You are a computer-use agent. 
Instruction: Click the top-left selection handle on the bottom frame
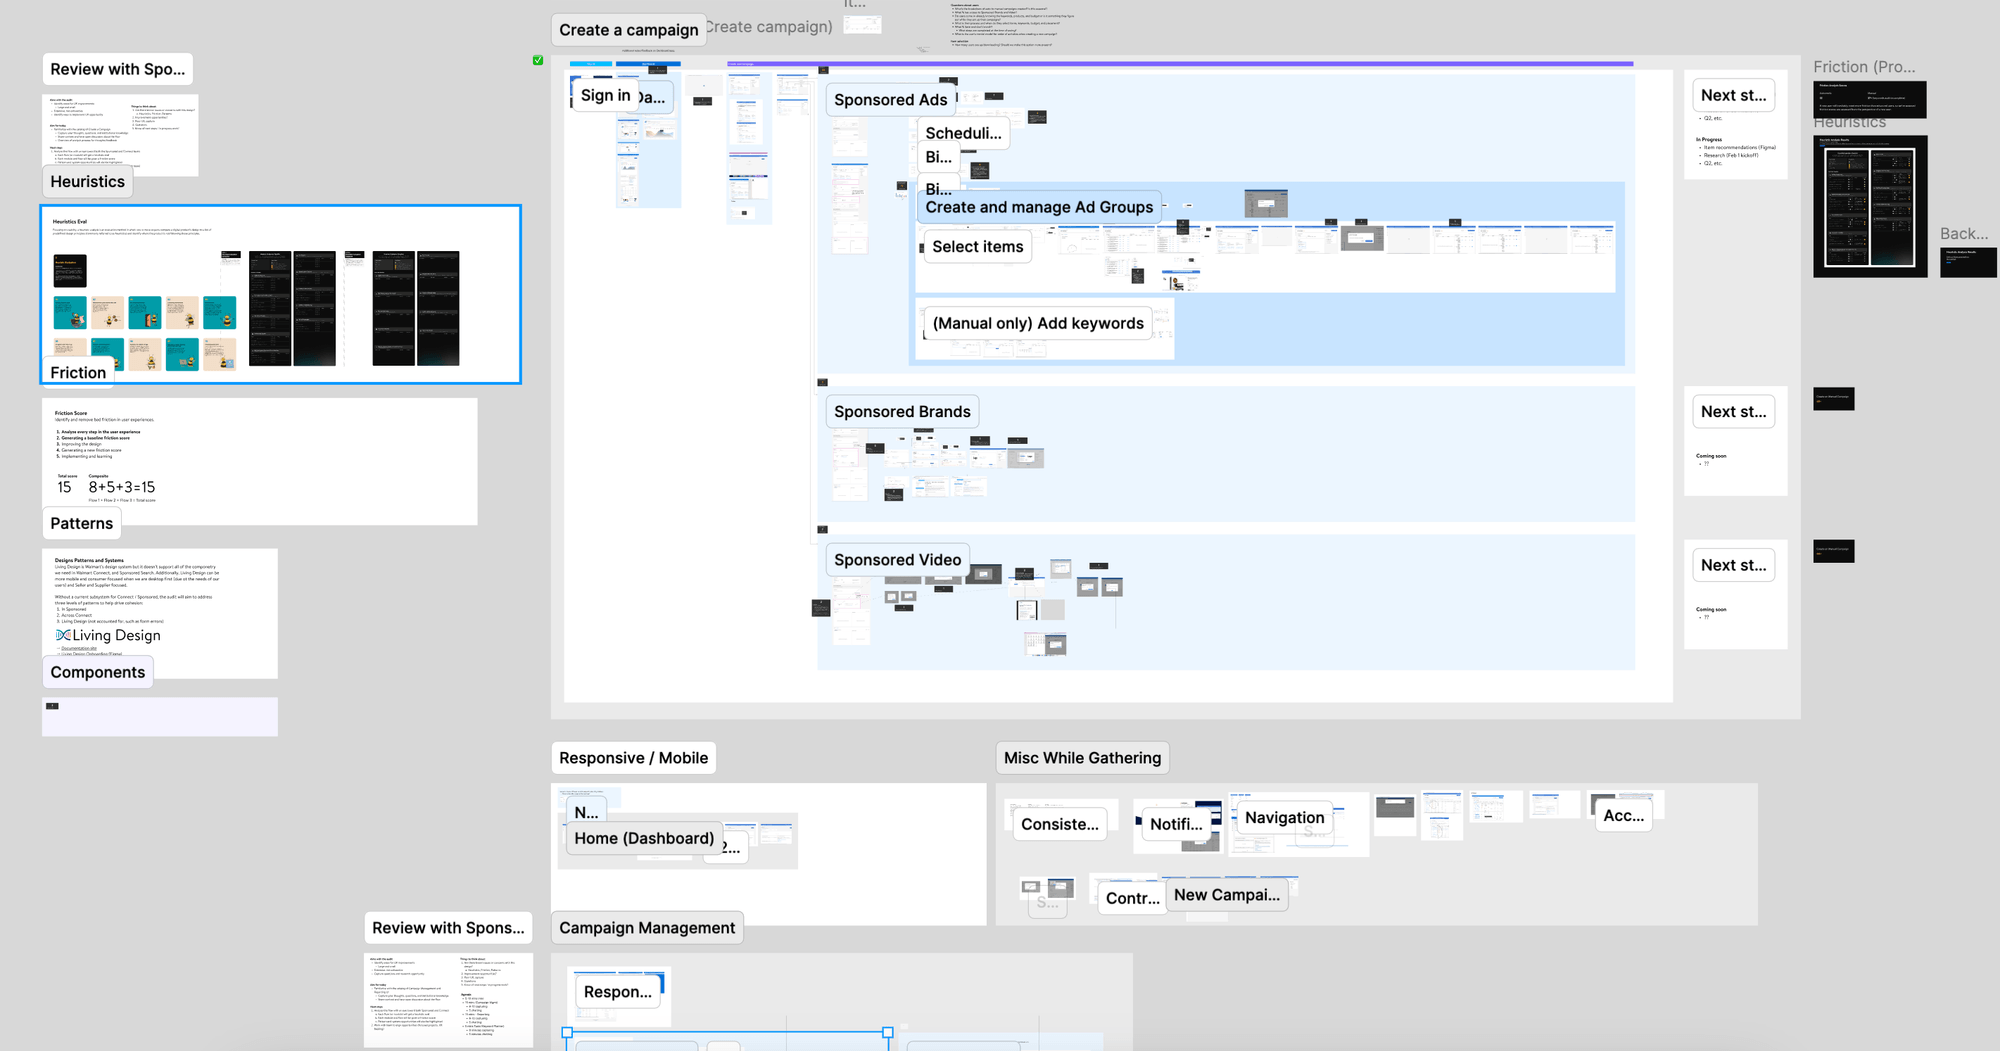(x=567, y=1032)
